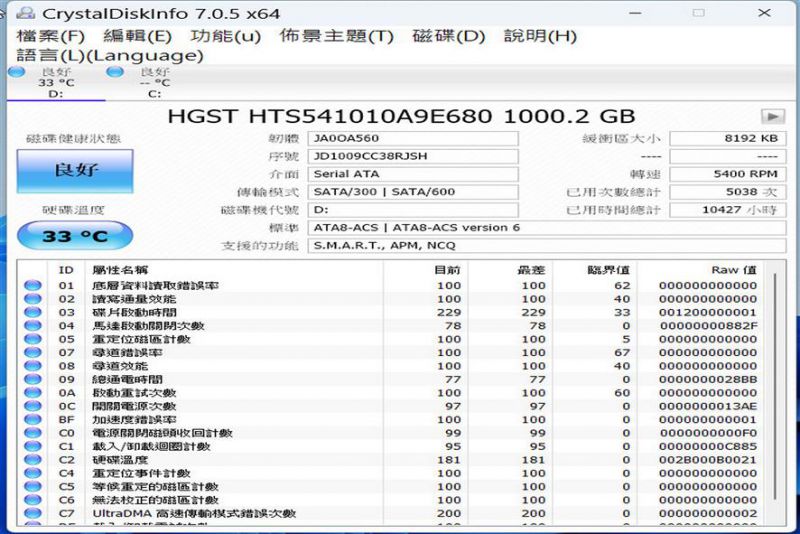Click the status icon for attribute C2
The width and height of the screenshot is (800, 534).
click(x=33, y=460)
